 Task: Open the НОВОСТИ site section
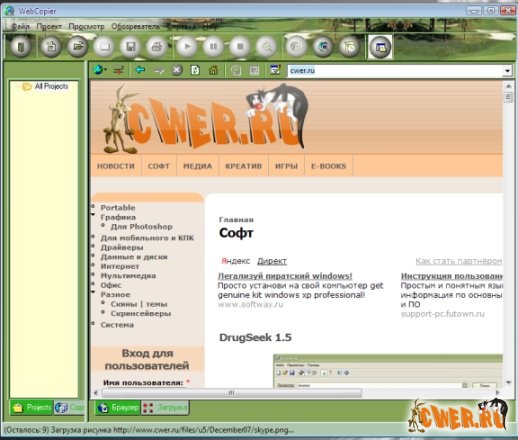[x=116, y=166]
